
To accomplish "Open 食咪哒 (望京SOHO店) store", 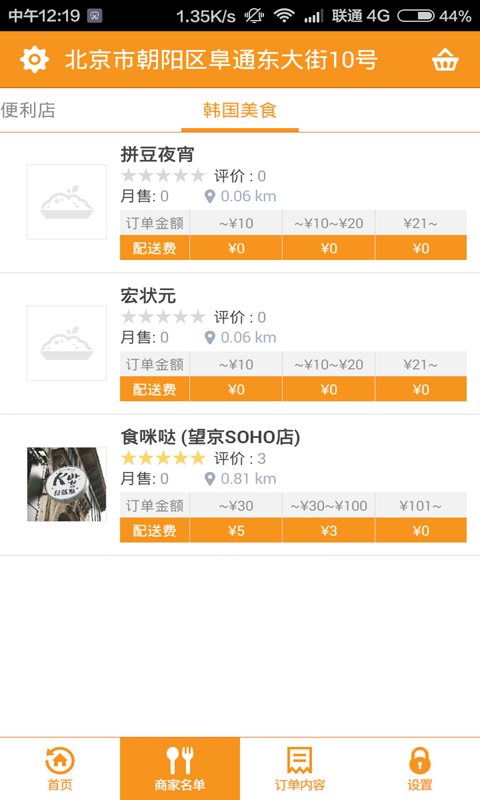I will [x=210, y=437].
